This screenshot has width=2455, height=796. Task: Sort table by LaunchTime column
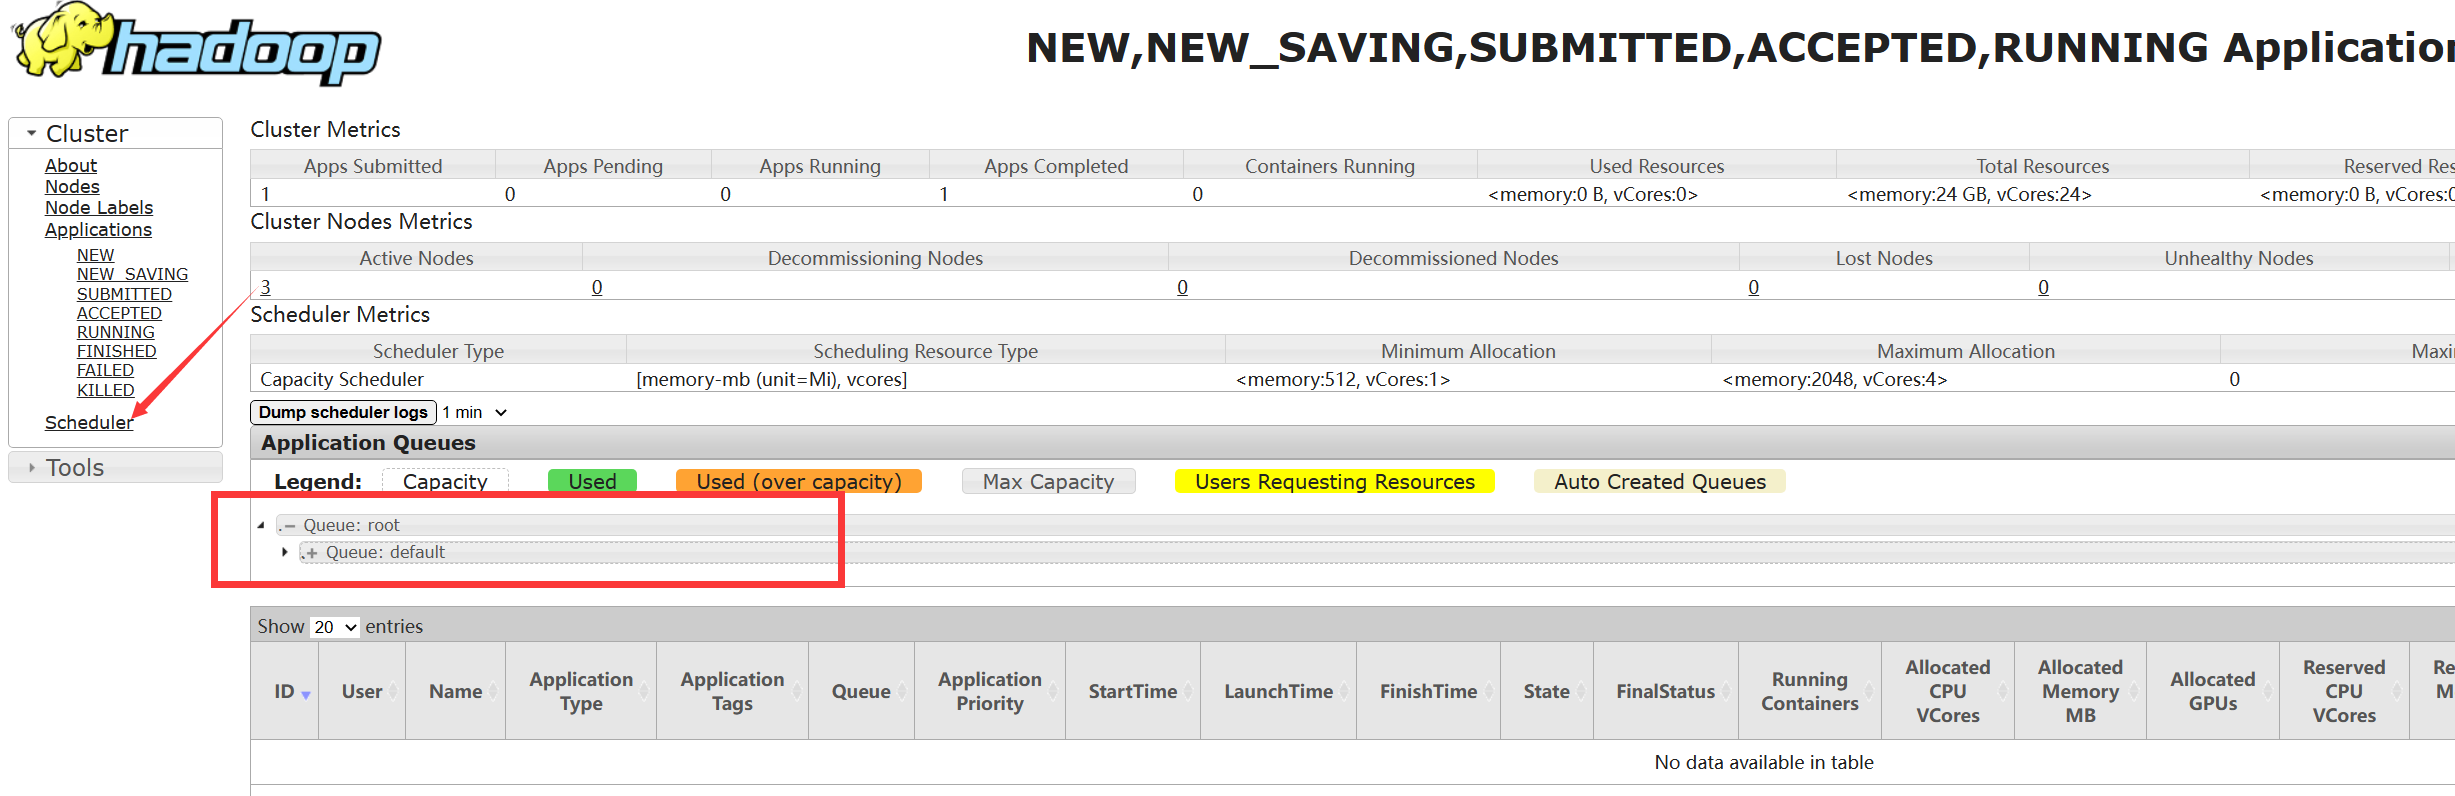(x=1279, y=691)
